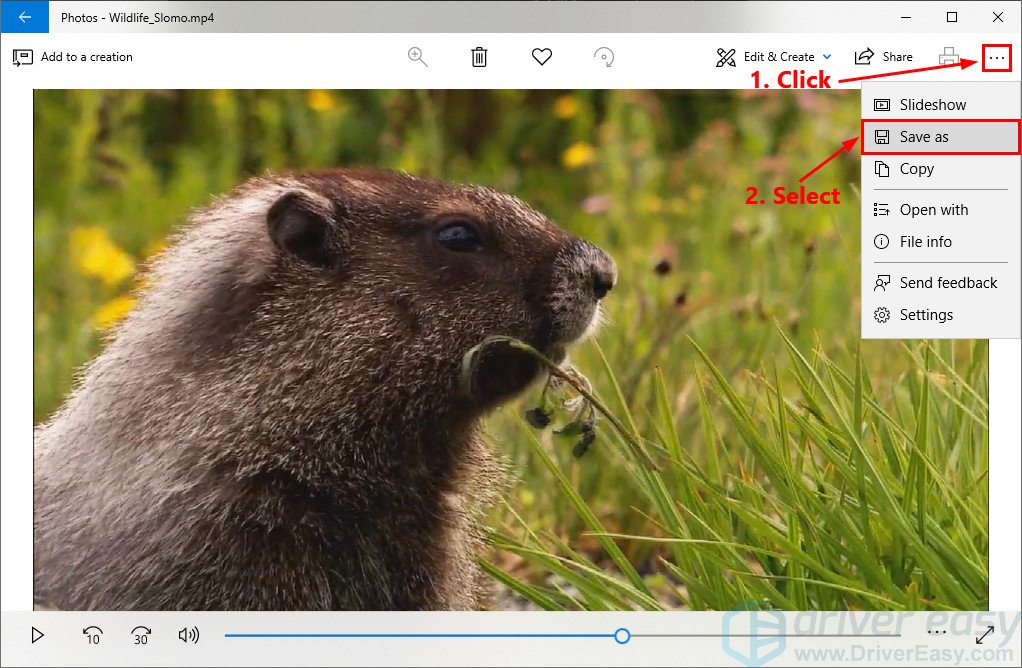Click the back arrow to return
The width and height of the screenshot is (1022, 668).
tap(22, 17)
